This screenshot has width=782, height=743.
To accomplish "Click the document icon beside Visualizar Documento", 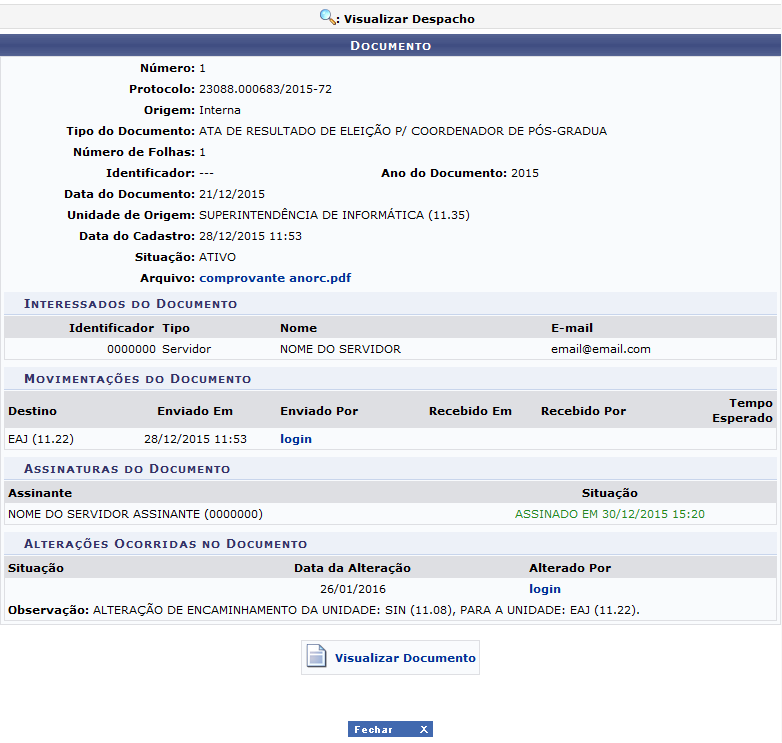I will [x=316, y=656].
